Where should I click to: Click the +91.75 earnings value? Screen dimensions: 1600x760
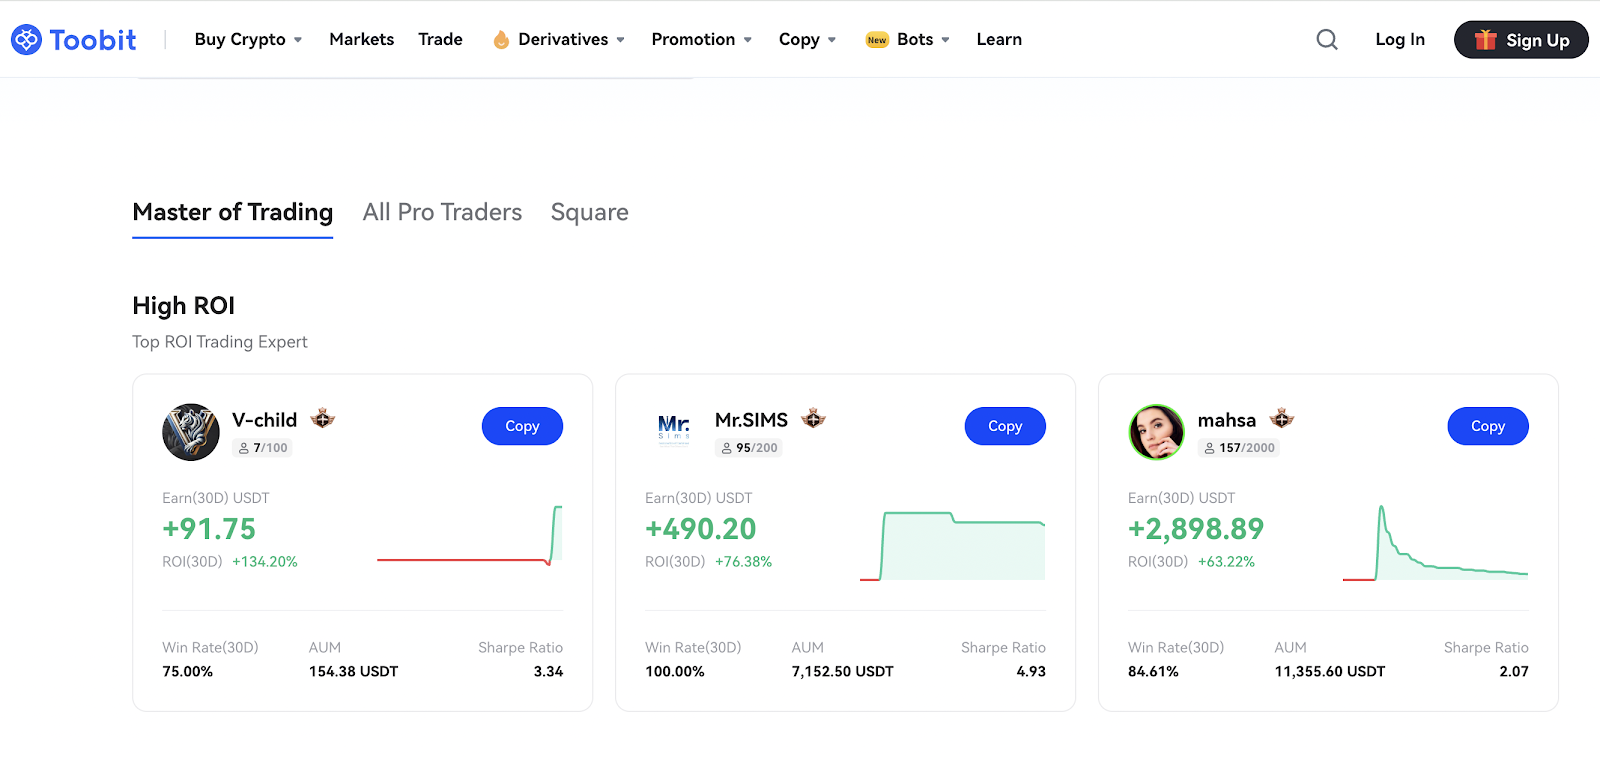tap(209, 529)
